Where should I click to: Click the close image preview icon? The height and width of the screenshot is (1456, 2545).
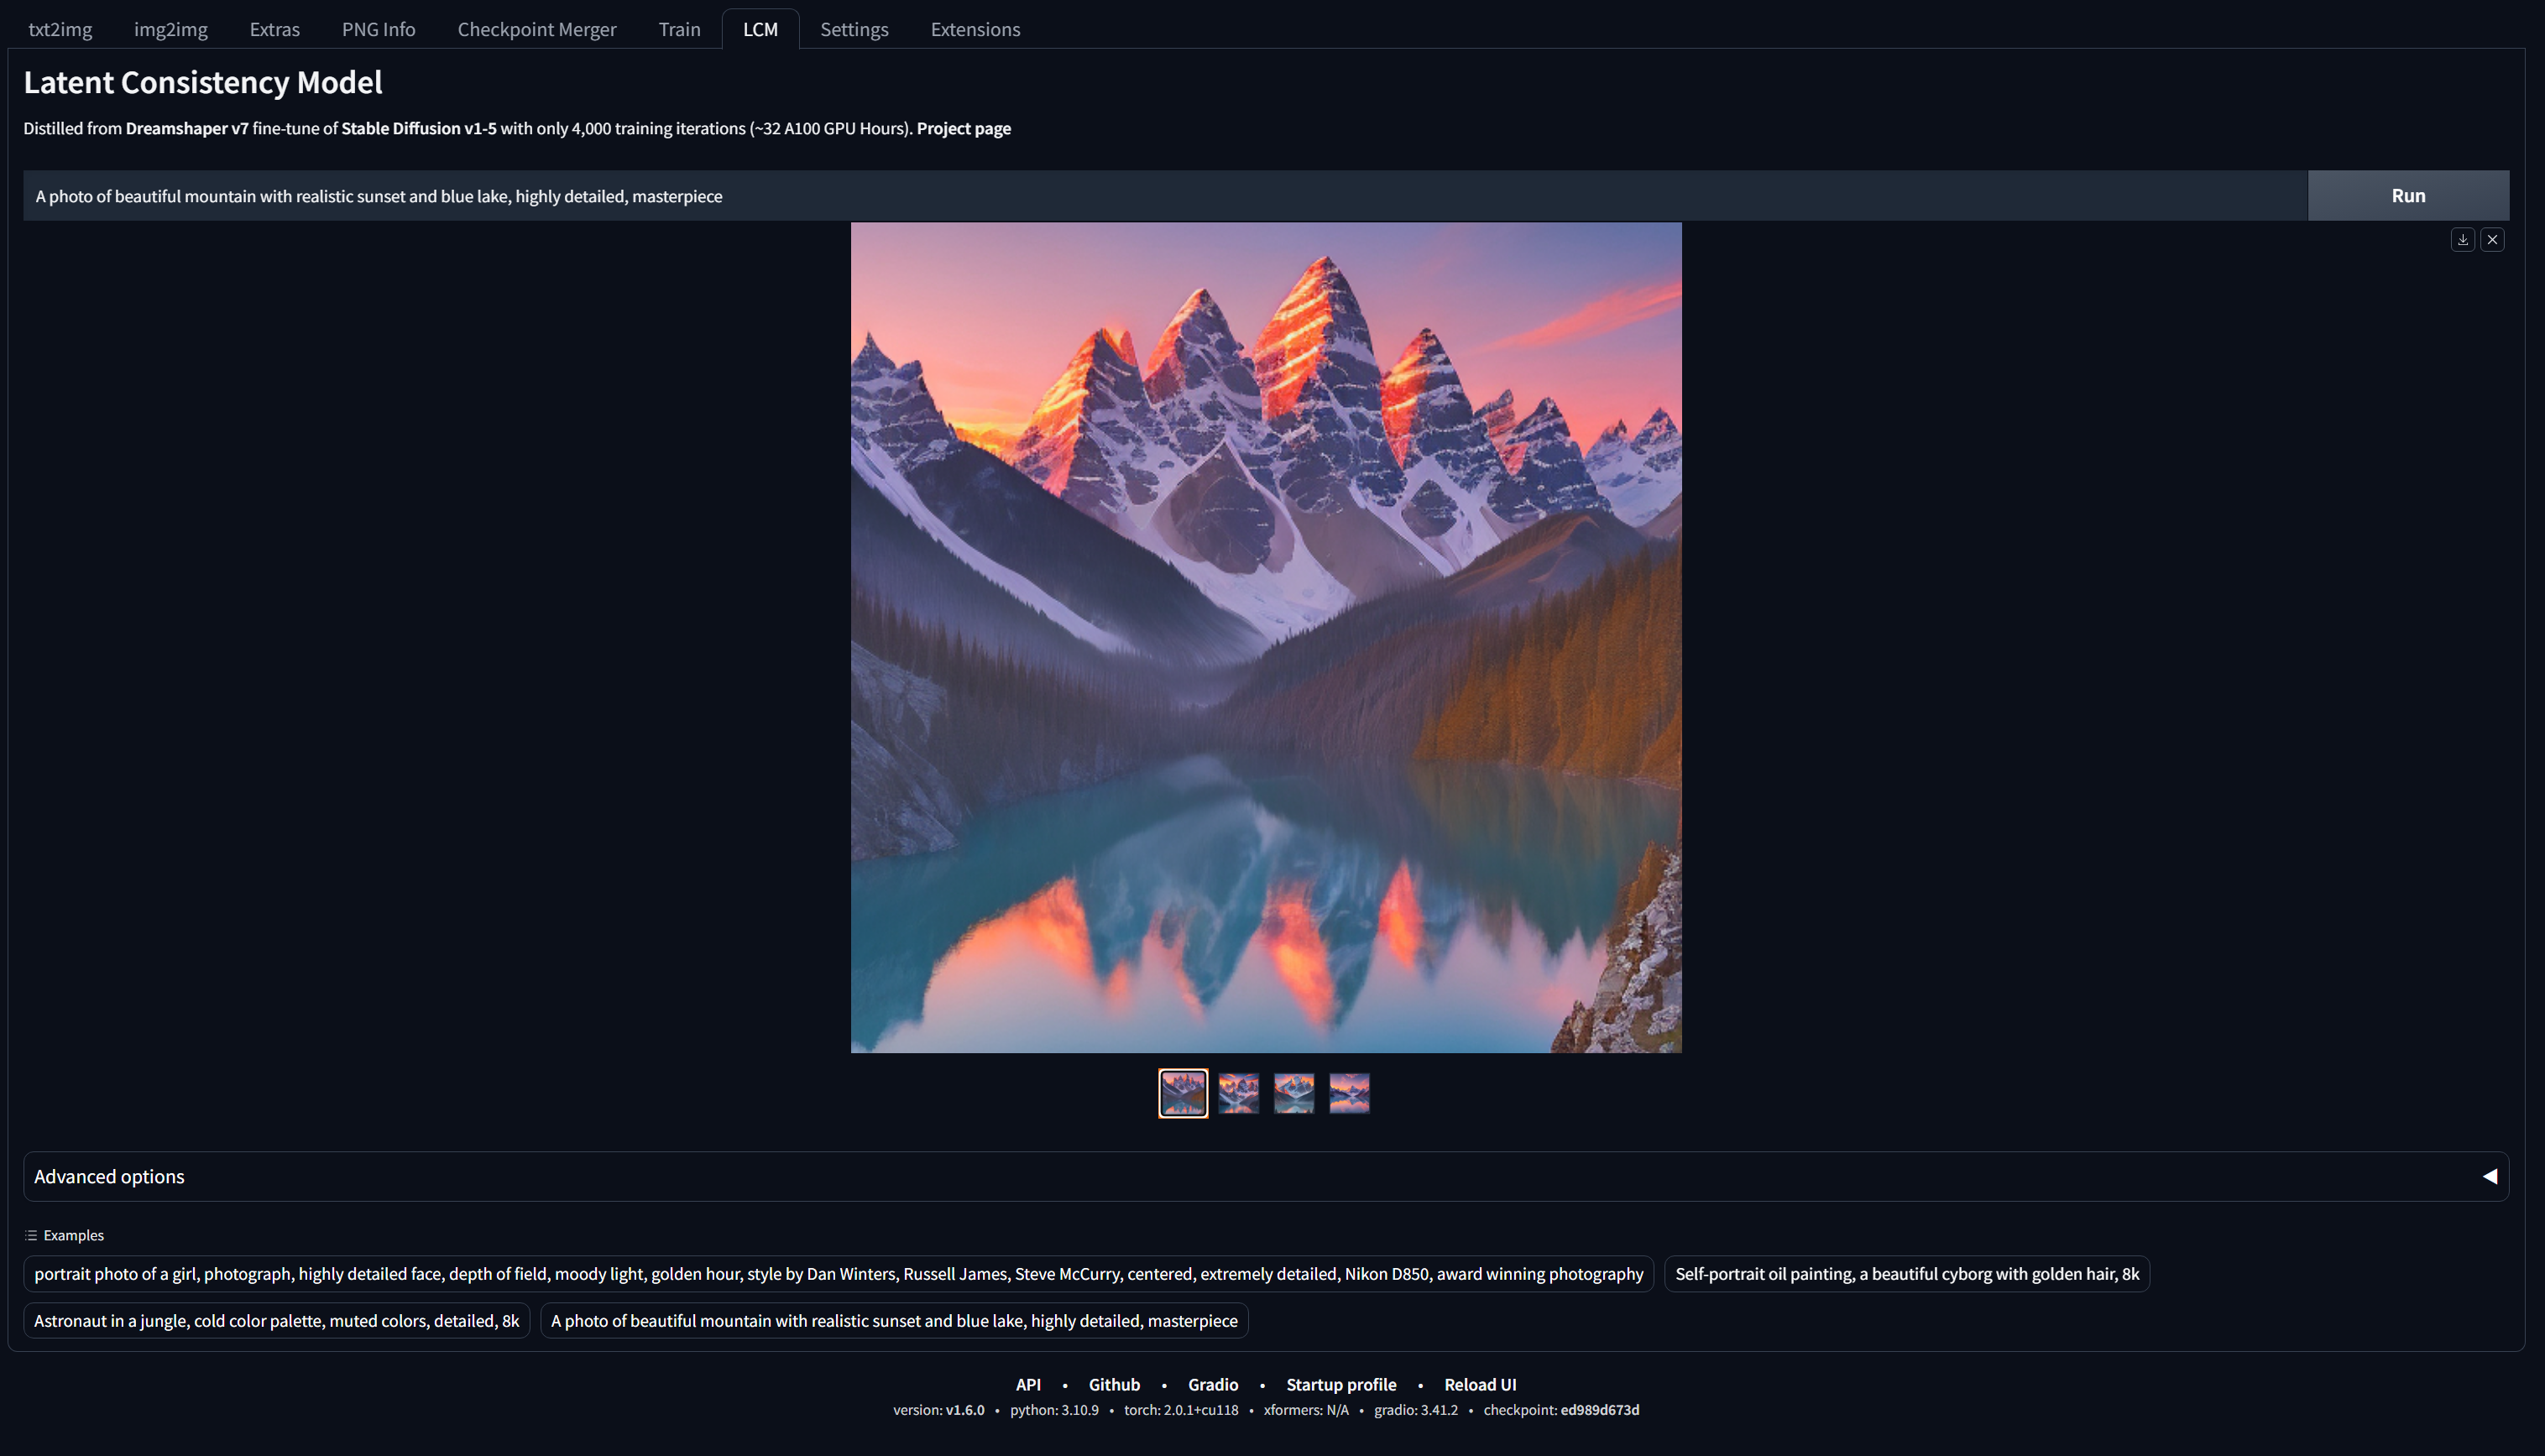[2492, 240]
